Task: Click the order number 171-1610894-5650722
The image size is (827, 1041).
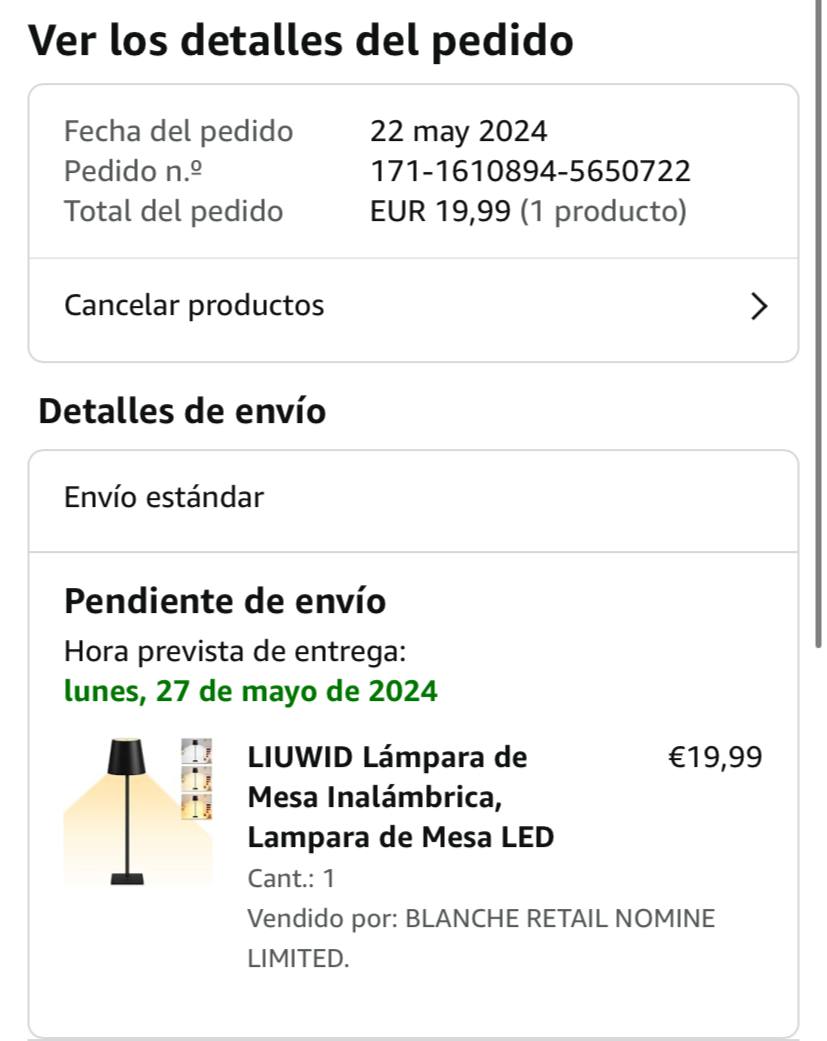Action: click(x=530, y=171)
